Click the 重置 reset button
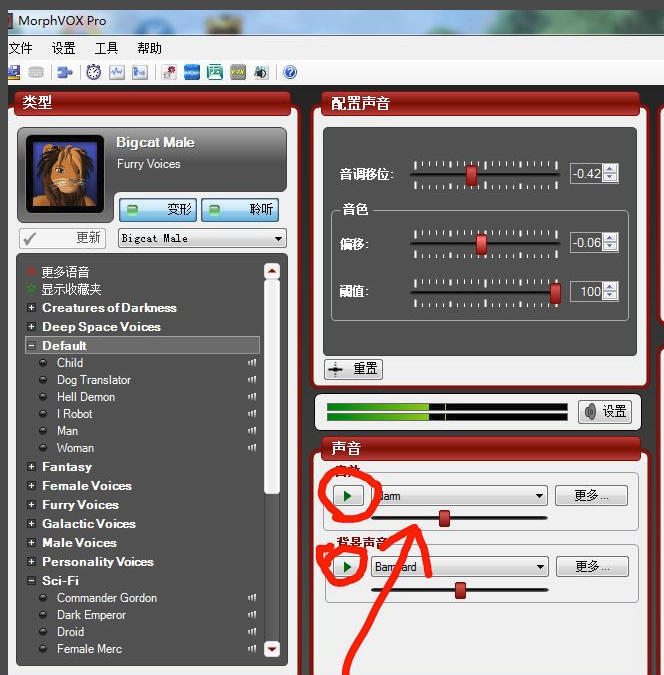Screen dimensions: 664x675 354,369
